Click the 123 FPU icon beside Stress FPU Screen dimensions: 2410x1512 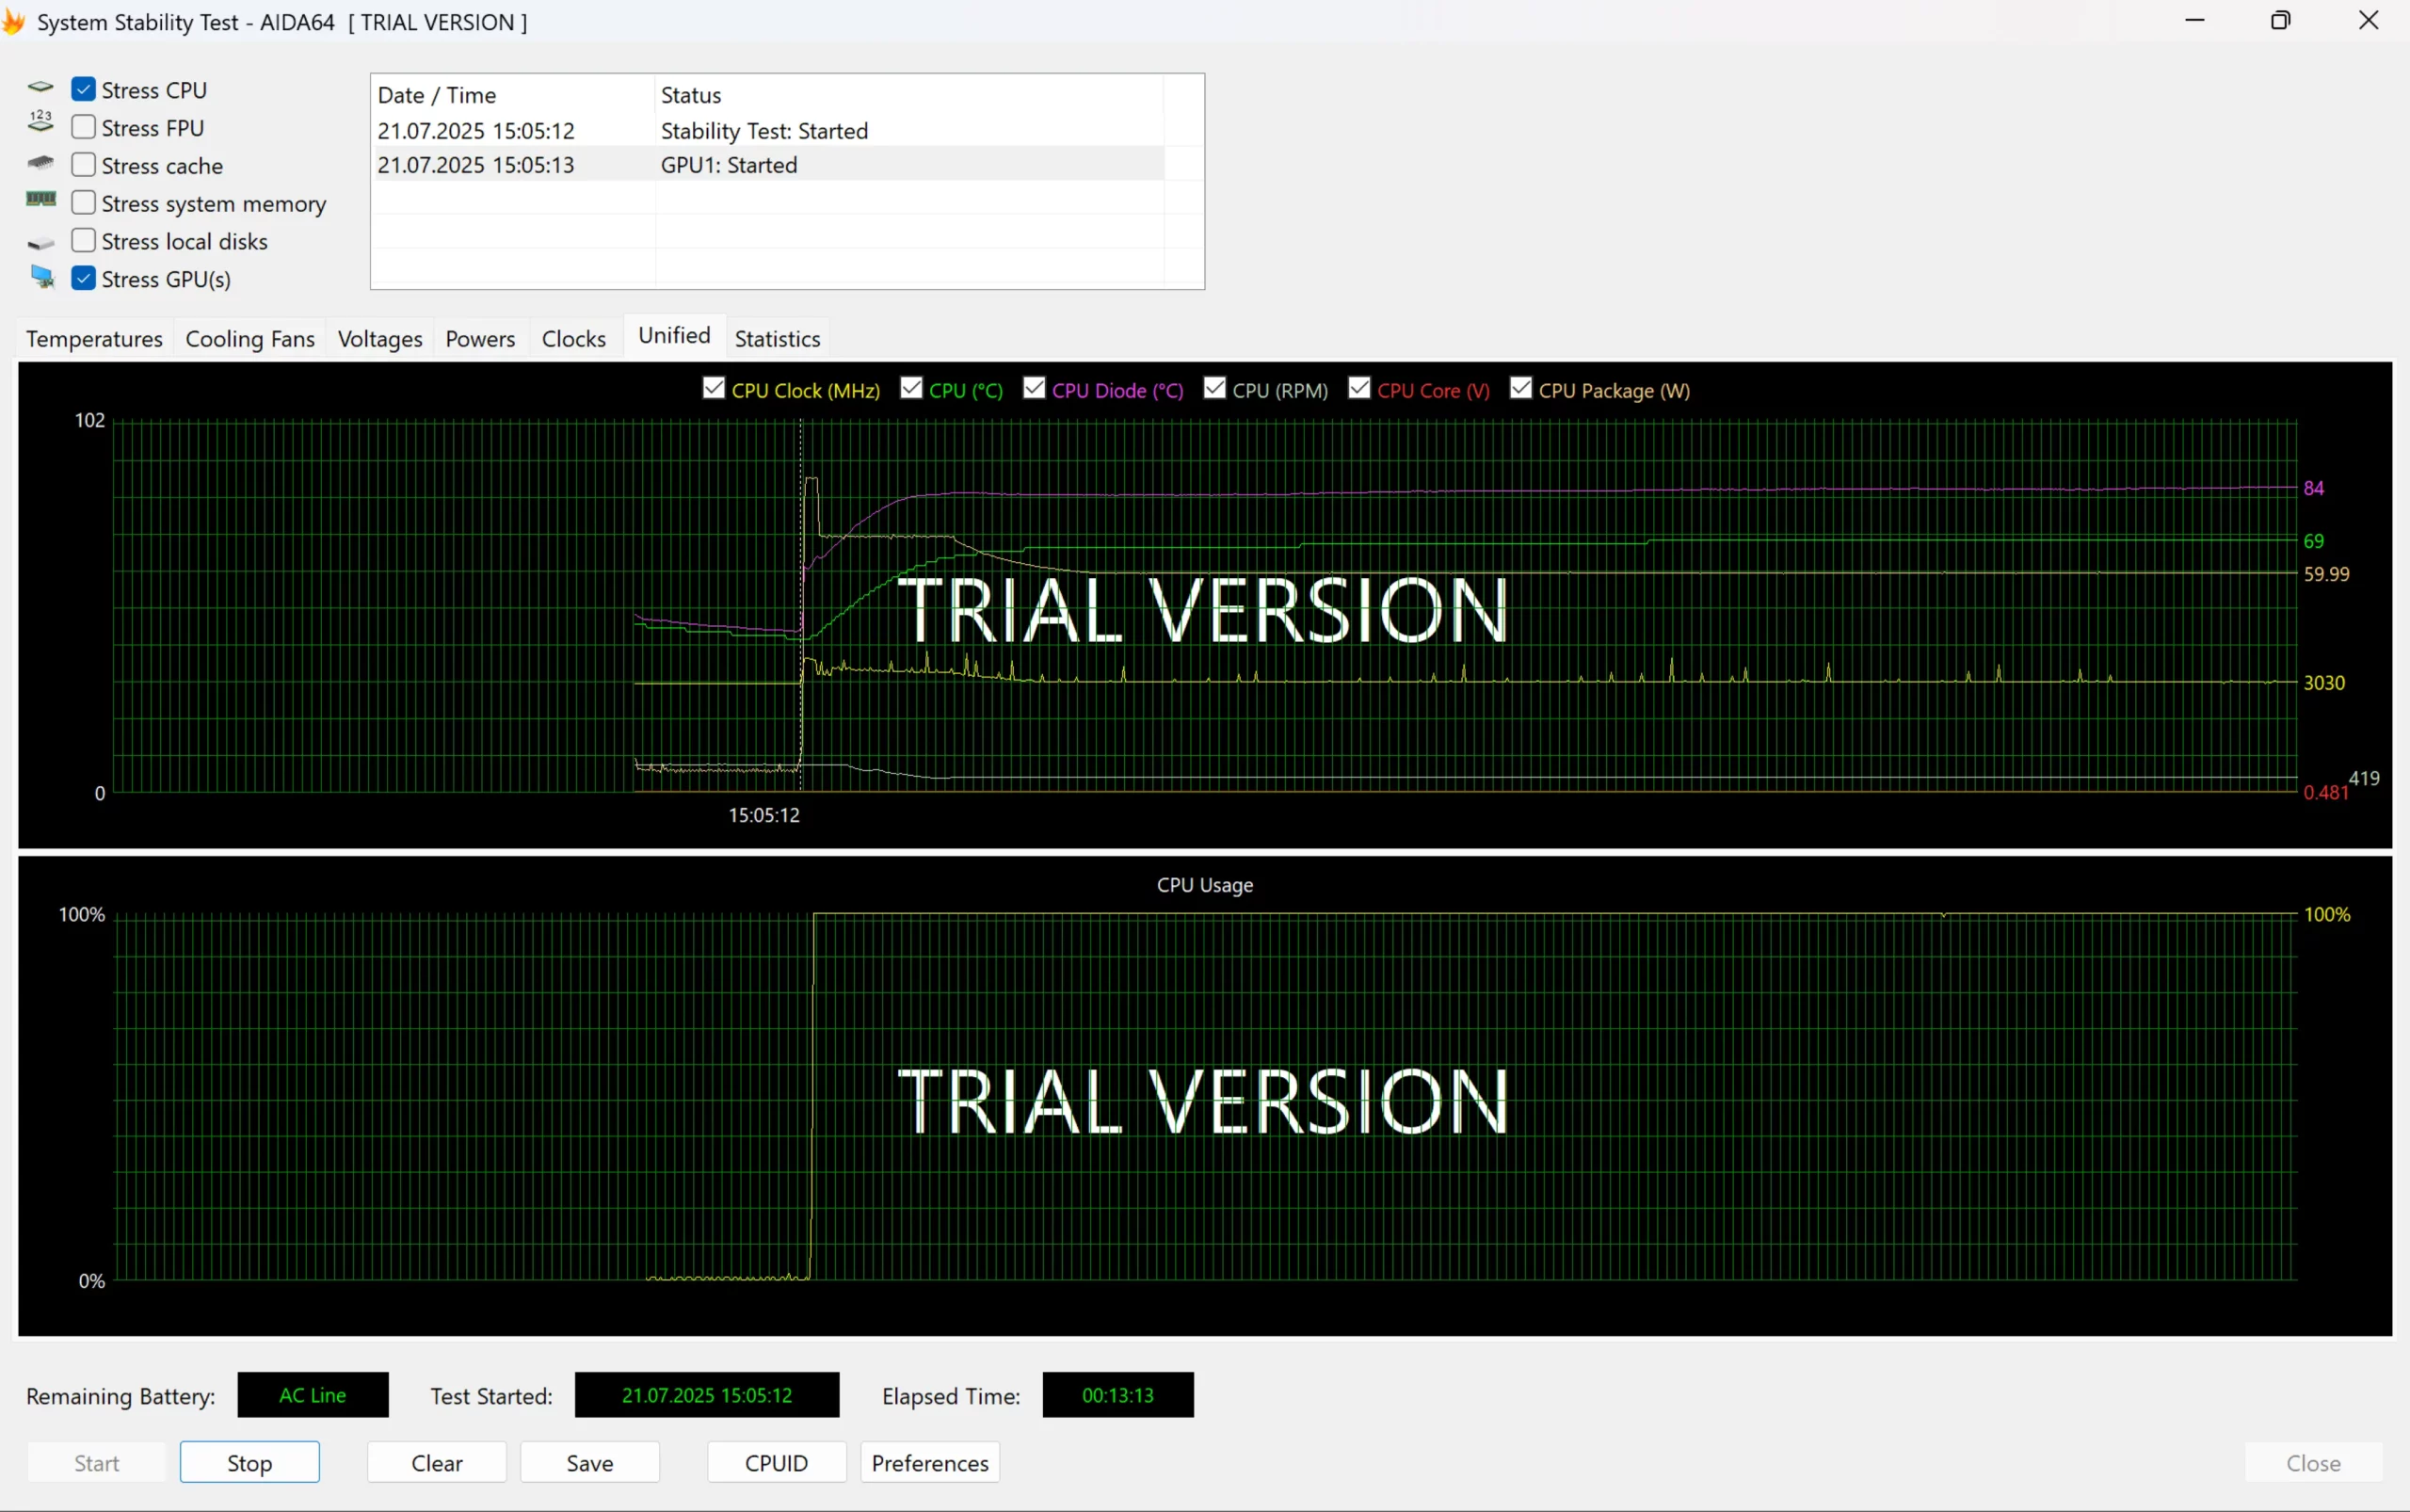[40, 122]
